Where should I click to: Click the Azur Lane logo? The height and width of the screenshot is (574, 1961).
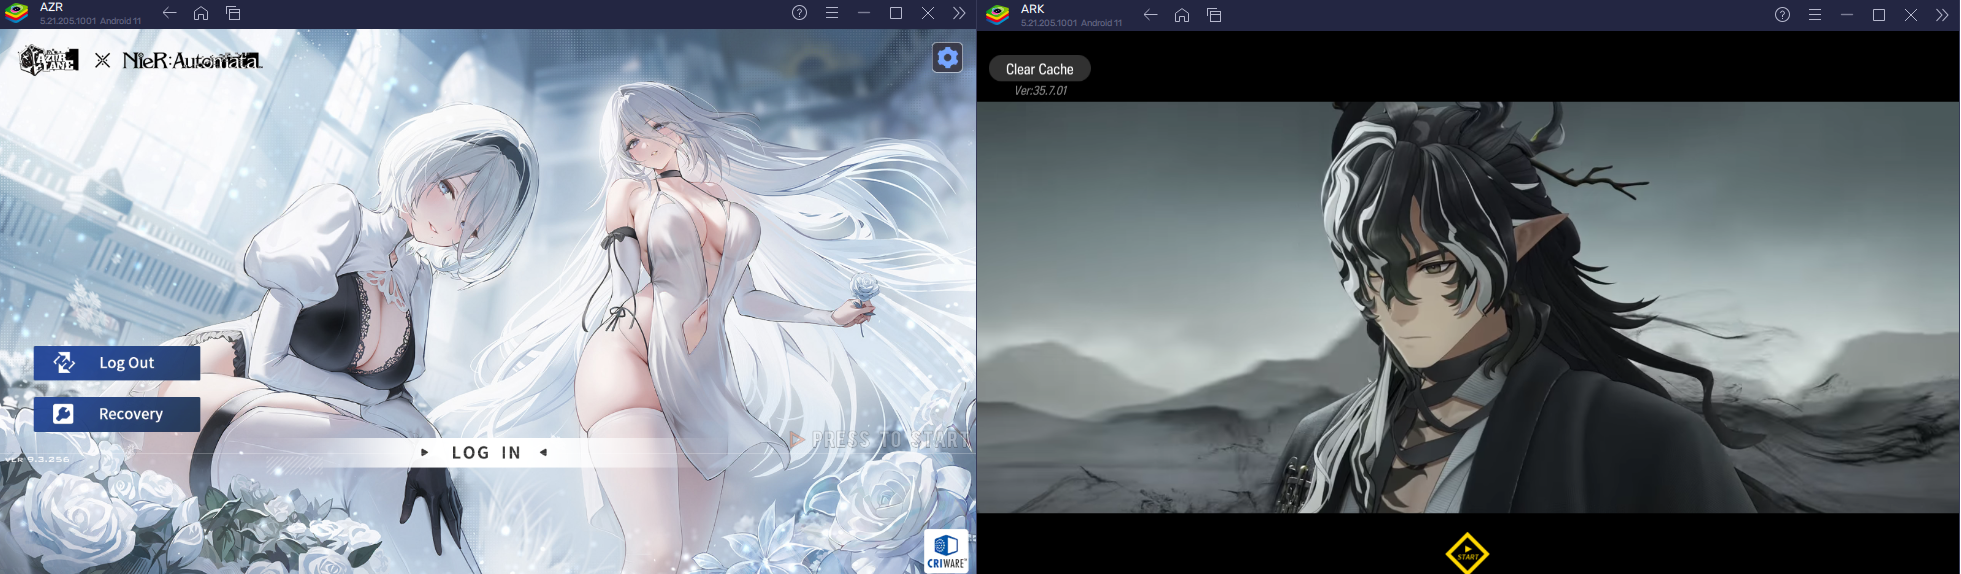49,60
